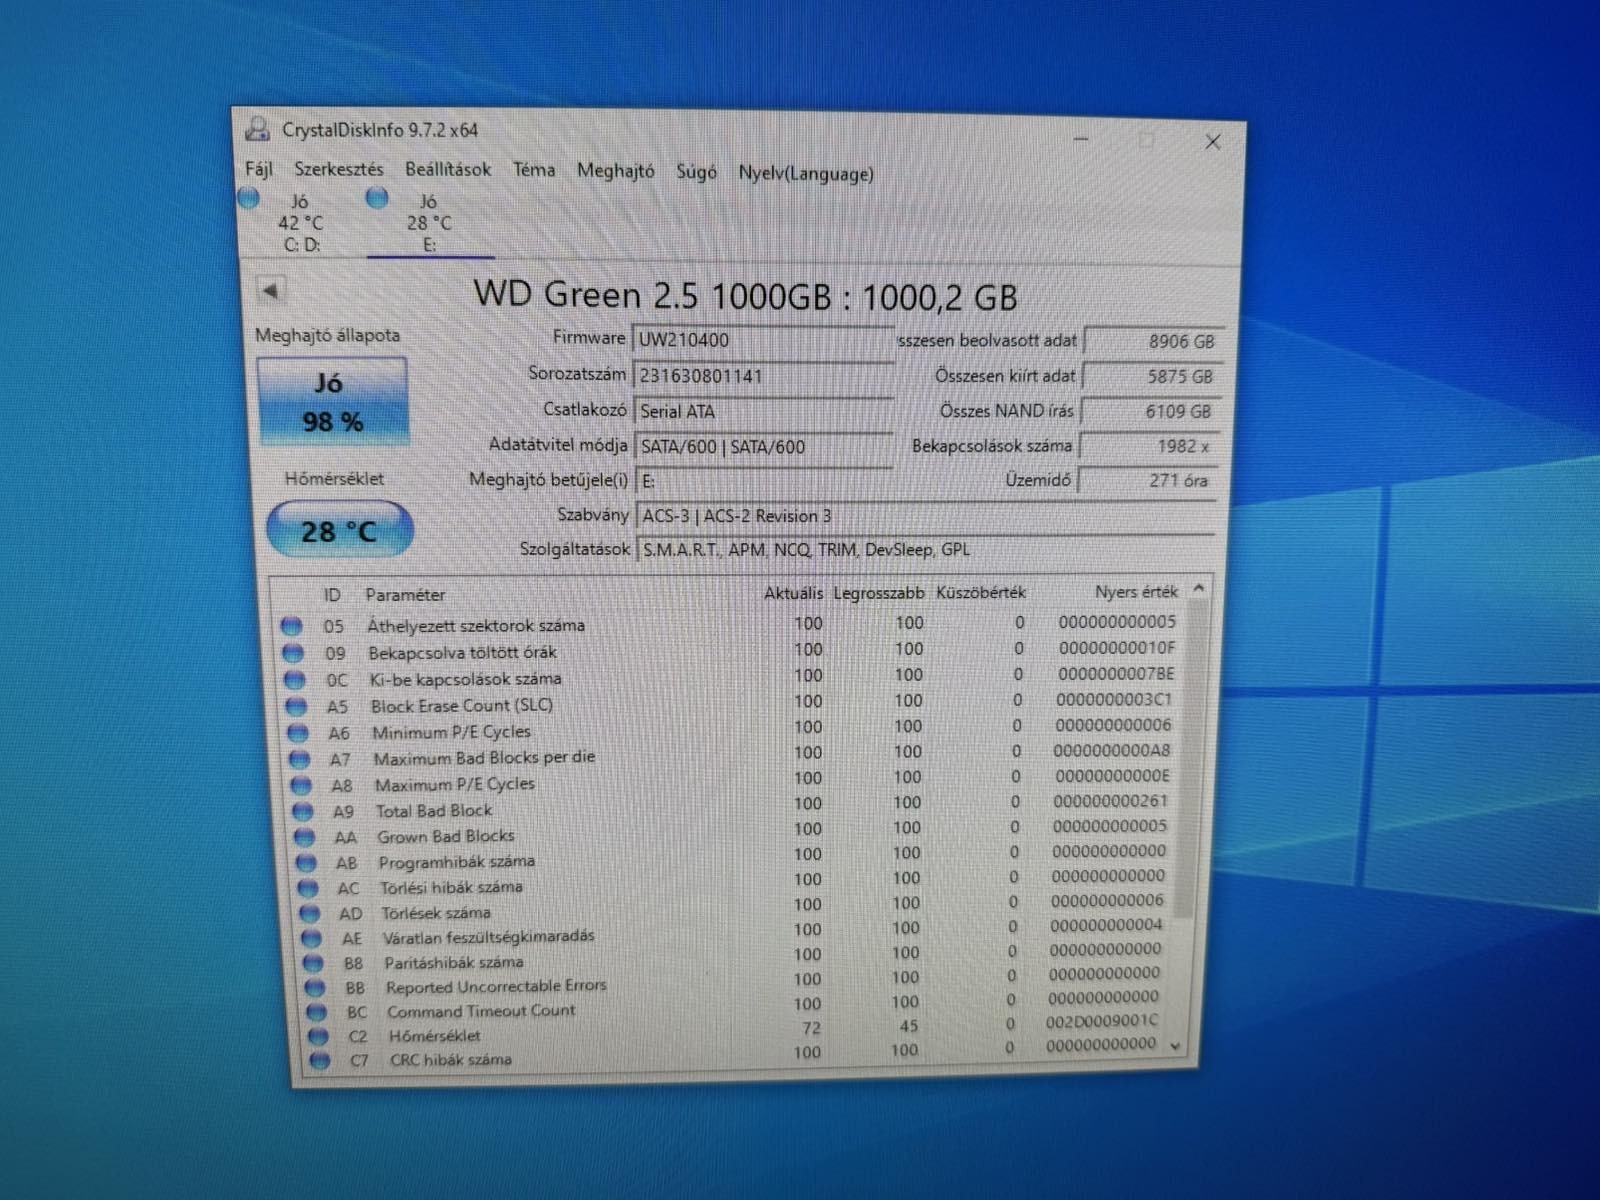Viewport: 1600px width, 1200px height.
Task: Click status orb for Programhibák száma
Action: point(306,863)
